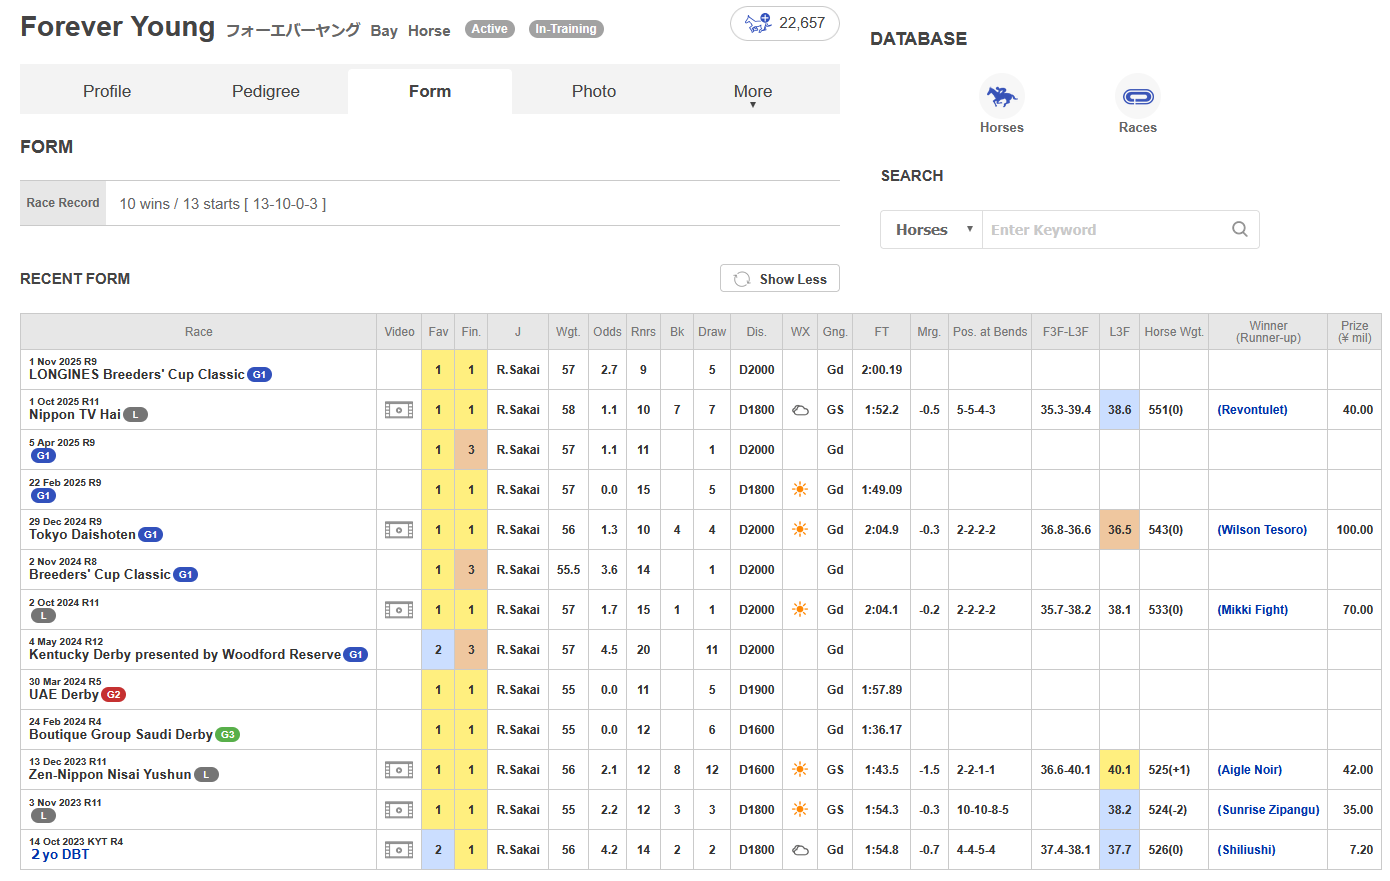Open the Horses search category dropdown
Viewport: 1390px width, 881px height.
click(x=932, y=229)
